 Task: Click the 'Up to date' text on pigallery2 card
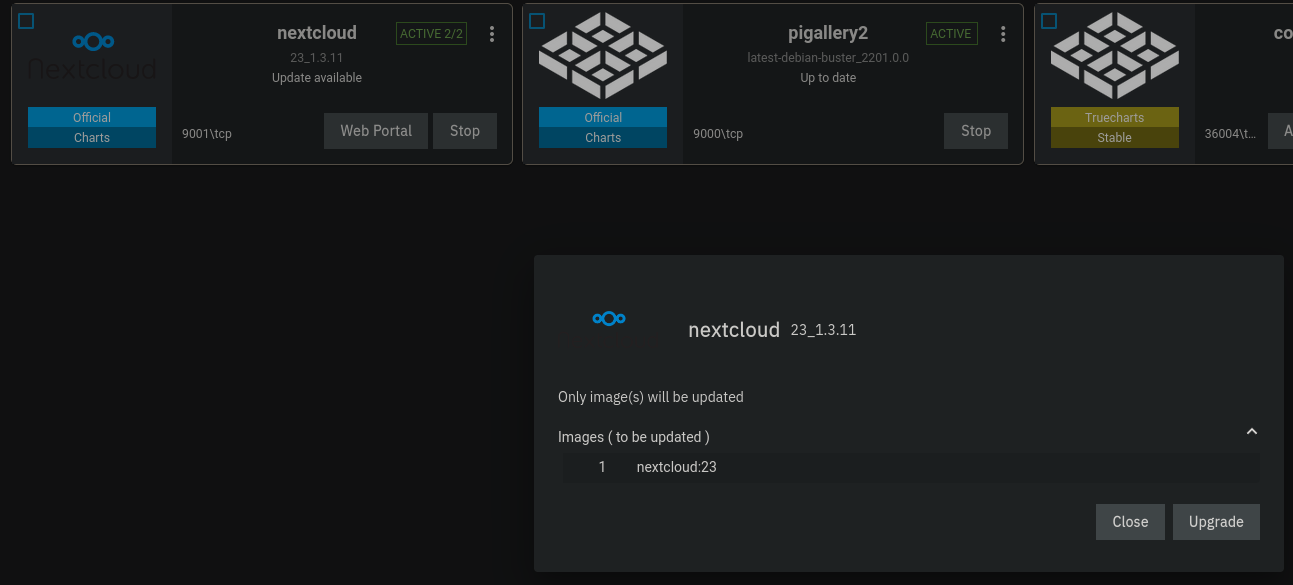pyautogui.click(x=828, y=78)
